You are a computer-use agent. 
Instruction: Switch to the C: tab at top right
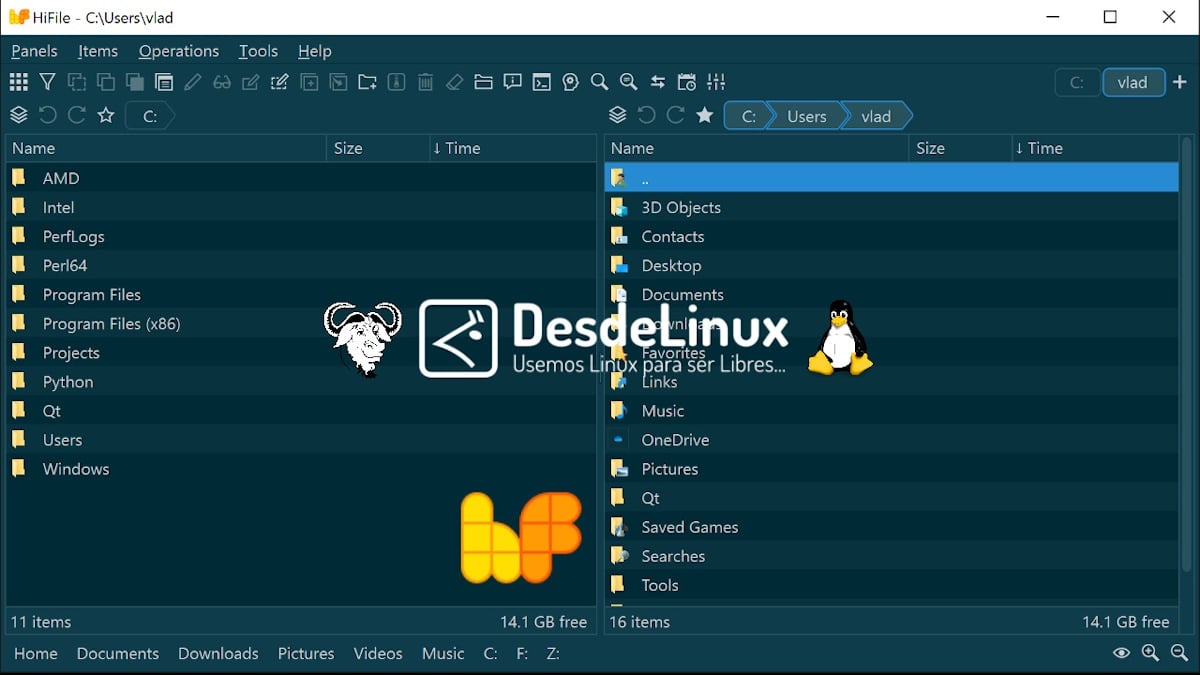[1077, 83]
